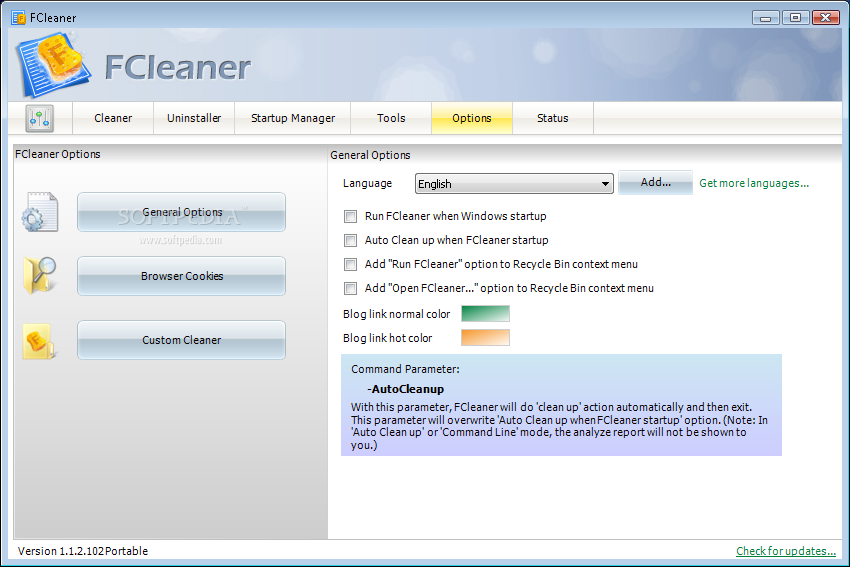Open the Custom Cleaner section button

(182, 340)
